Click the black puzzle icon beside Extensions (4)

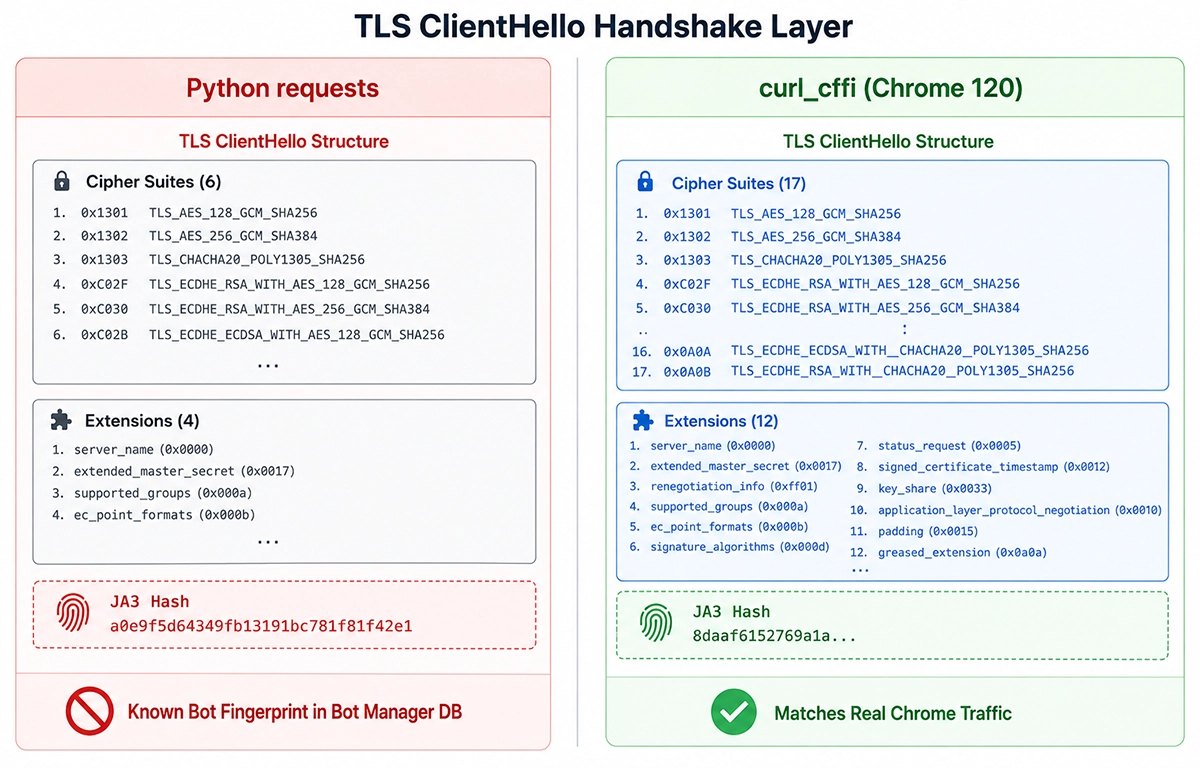tap(62, 420)
